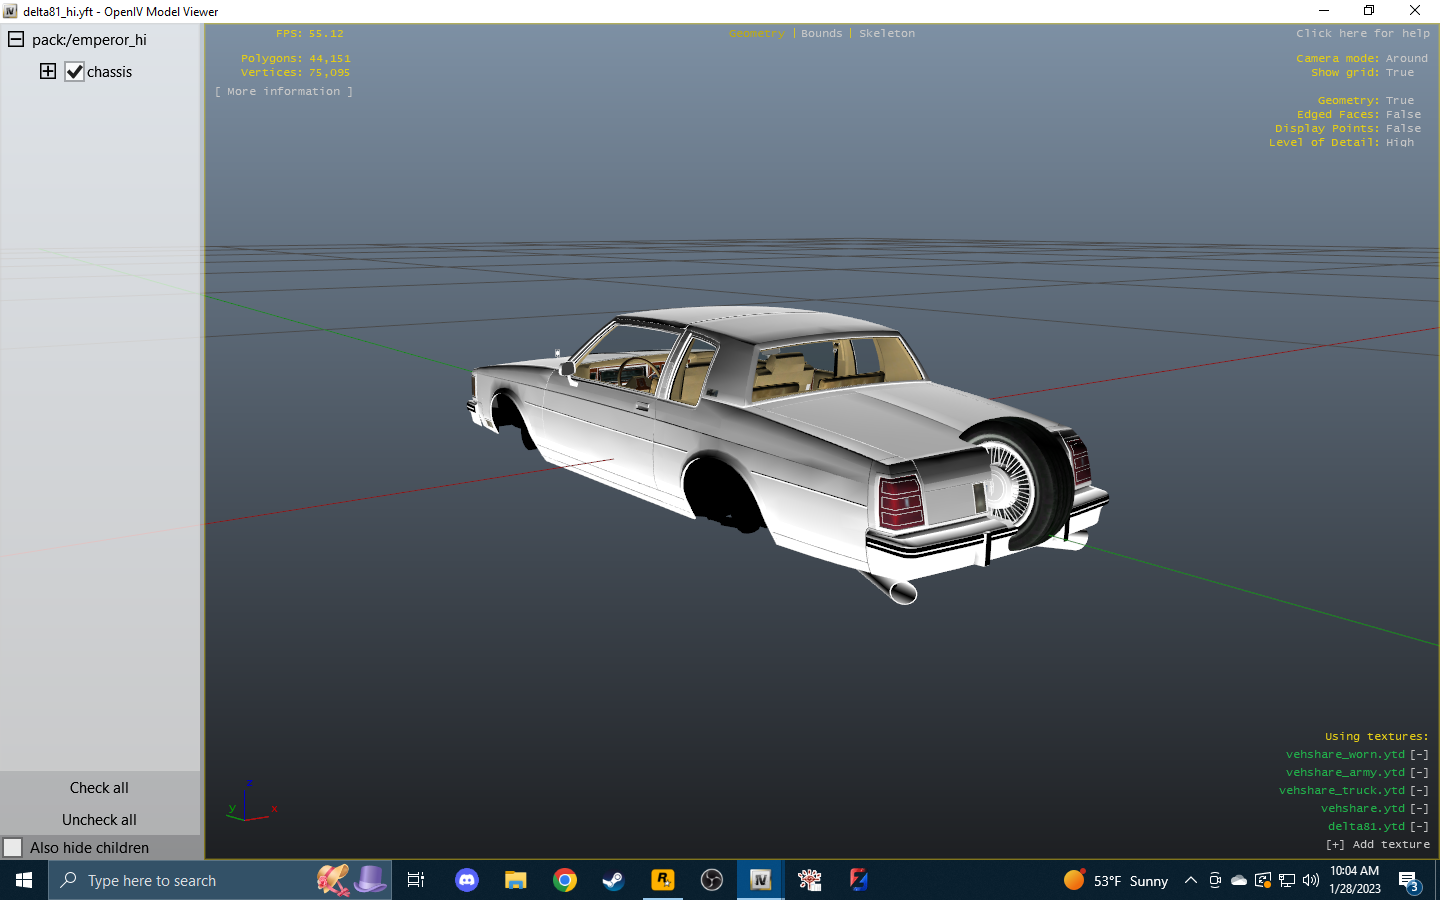Launch Google Chrome from the taskbar
Screen dimensions: 1440x900
[x=565, y=880]
